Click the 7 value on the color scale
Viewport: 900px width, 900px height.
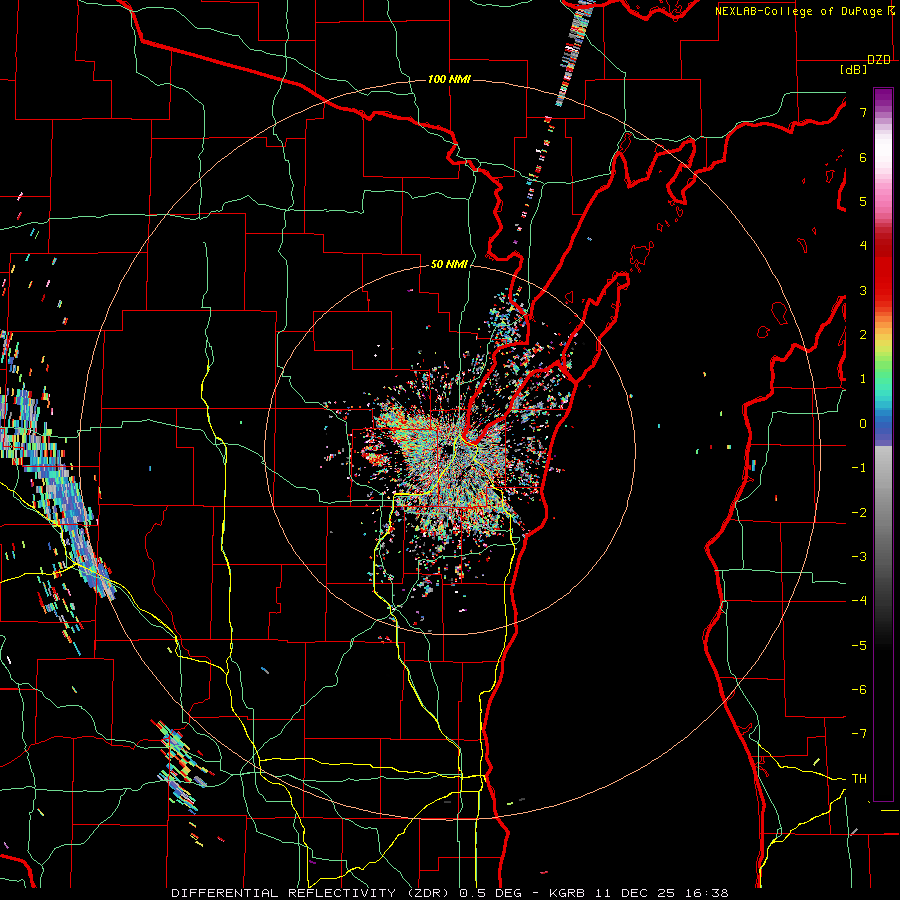(863, 112)
